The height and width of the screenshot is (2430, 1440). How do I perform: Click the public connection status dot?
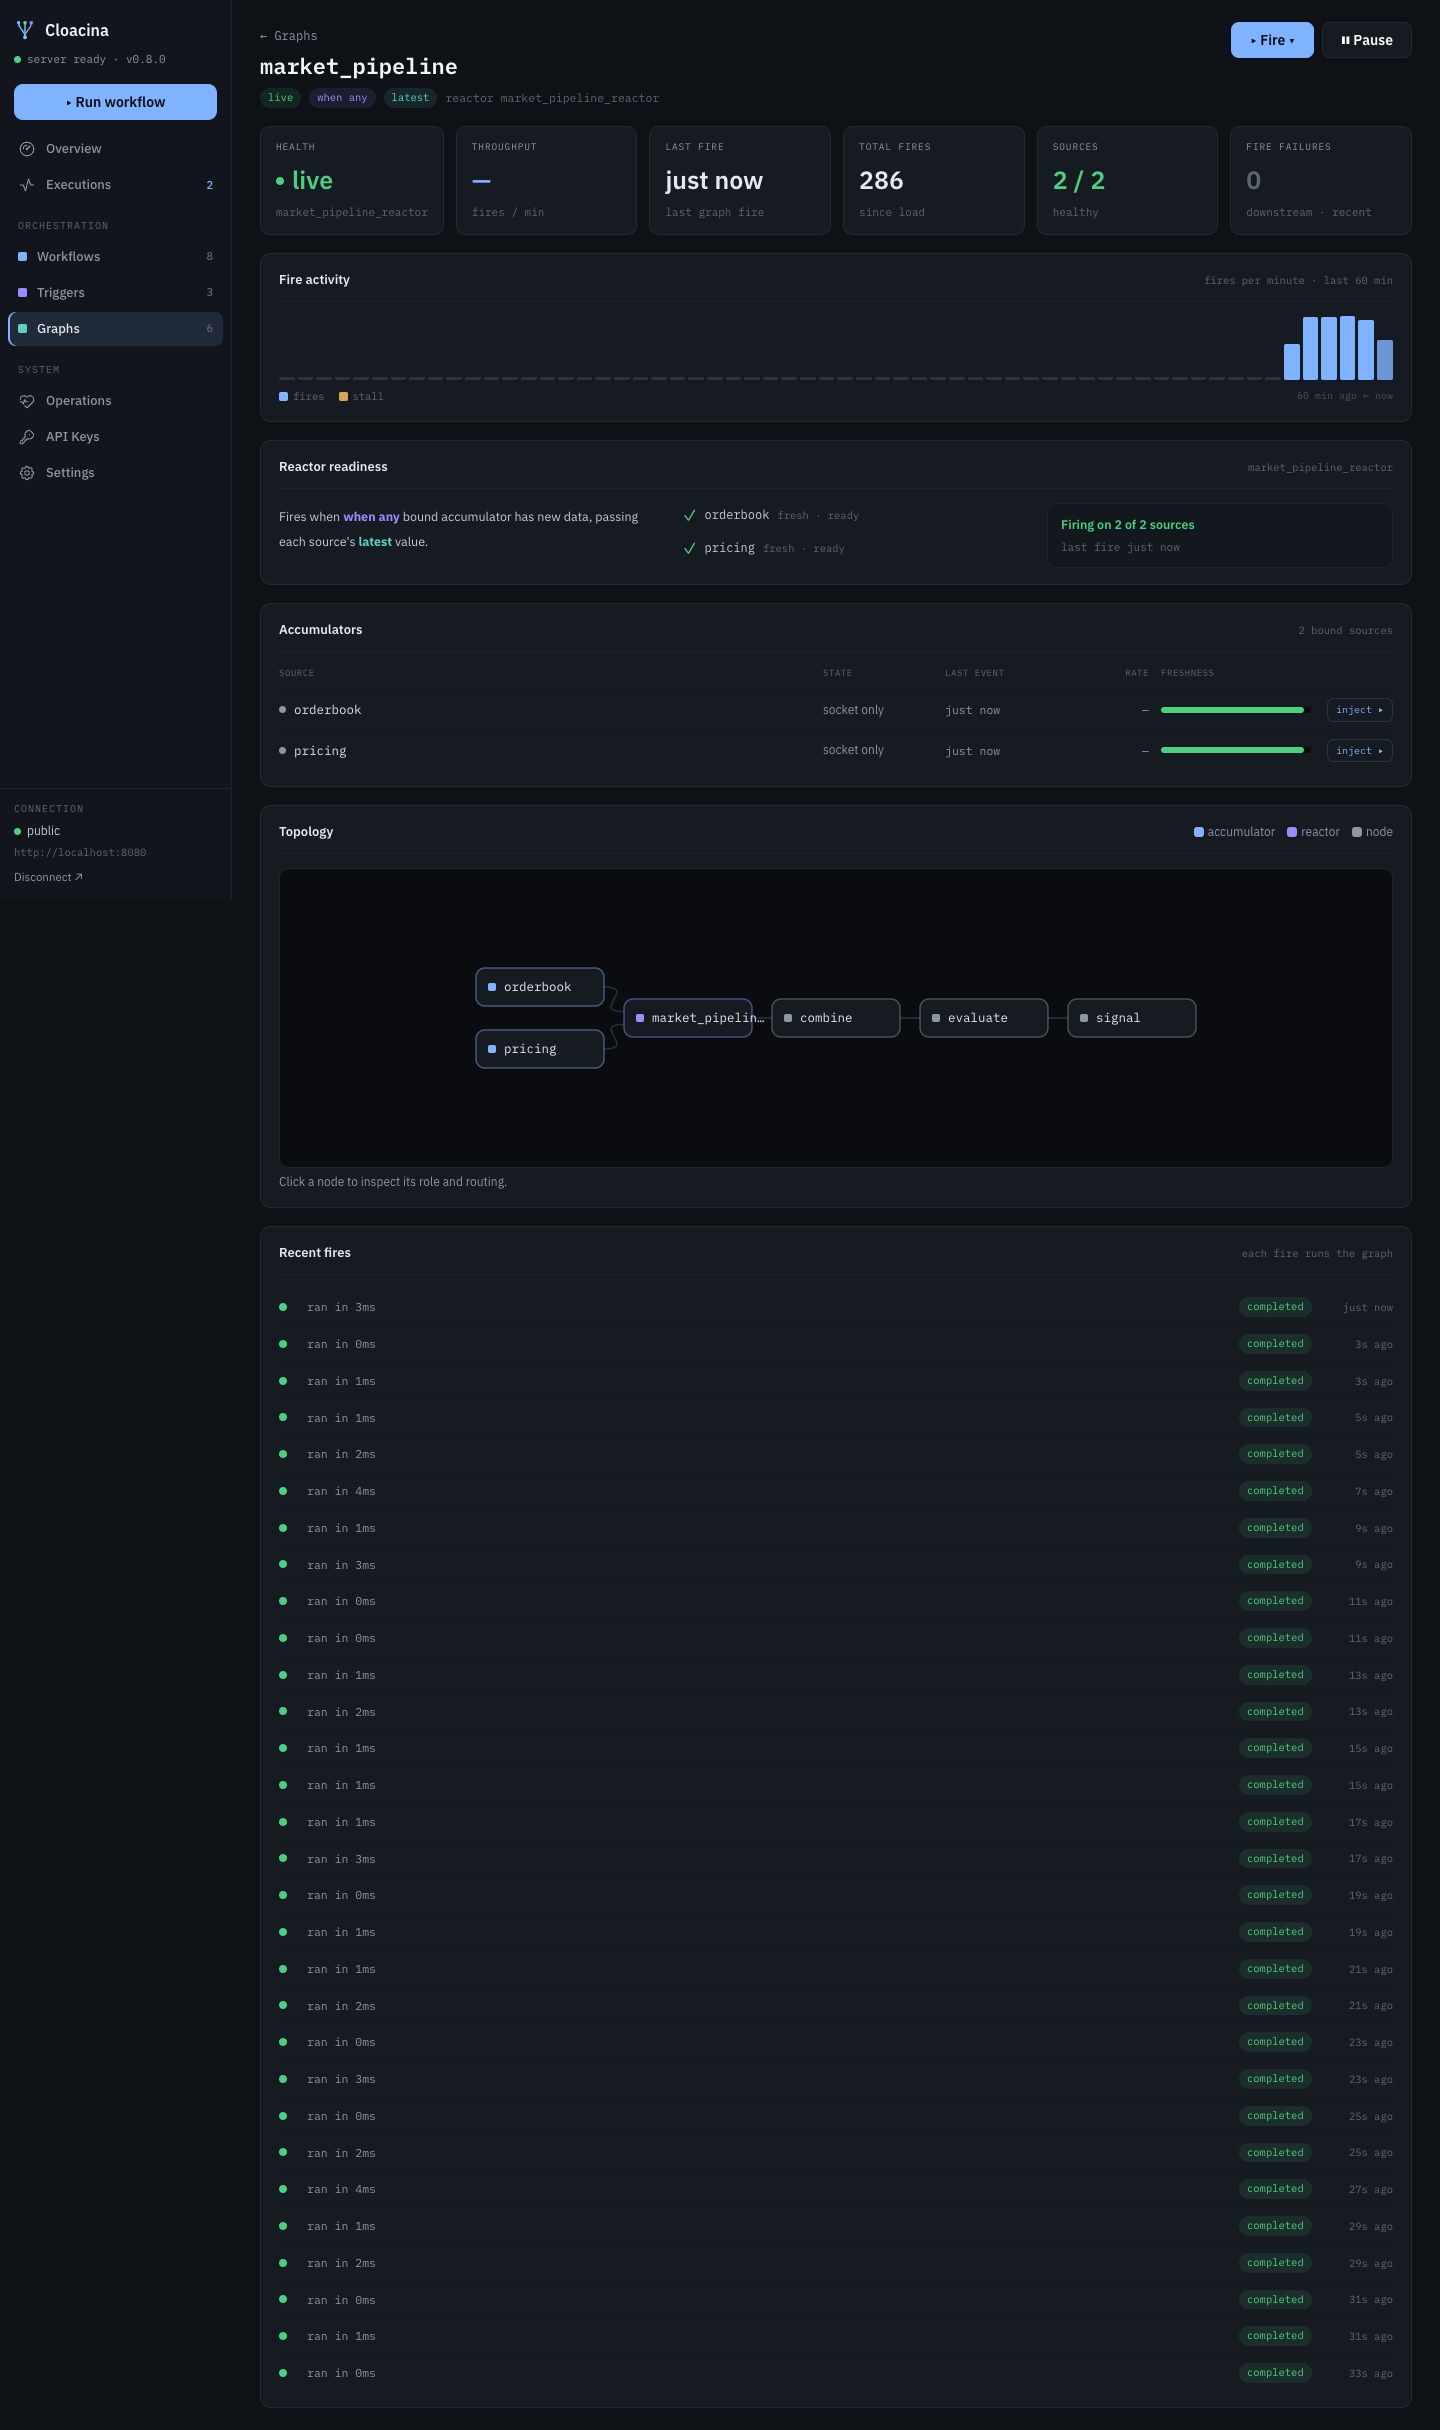(x=18, y=832)
